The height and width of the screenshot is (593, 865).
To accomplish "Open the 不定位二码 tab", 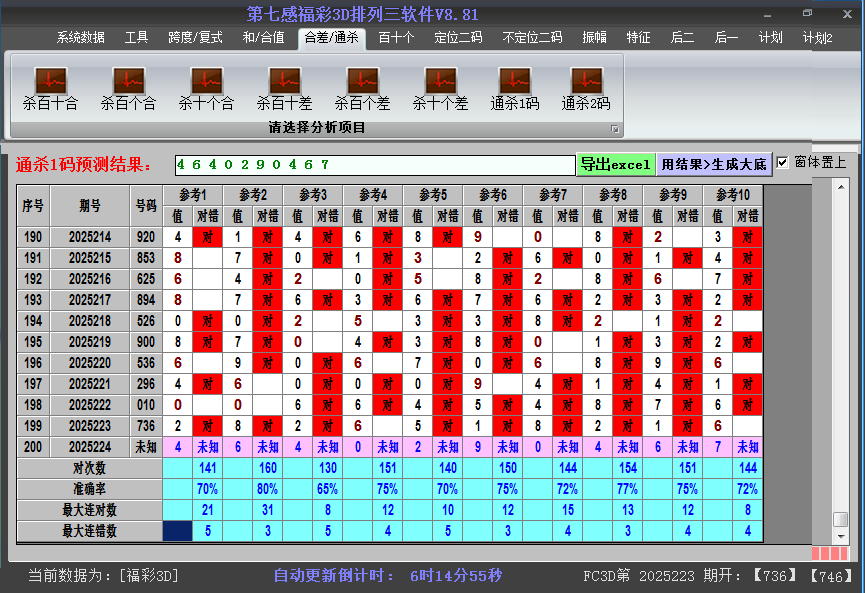I will (532, 38).
